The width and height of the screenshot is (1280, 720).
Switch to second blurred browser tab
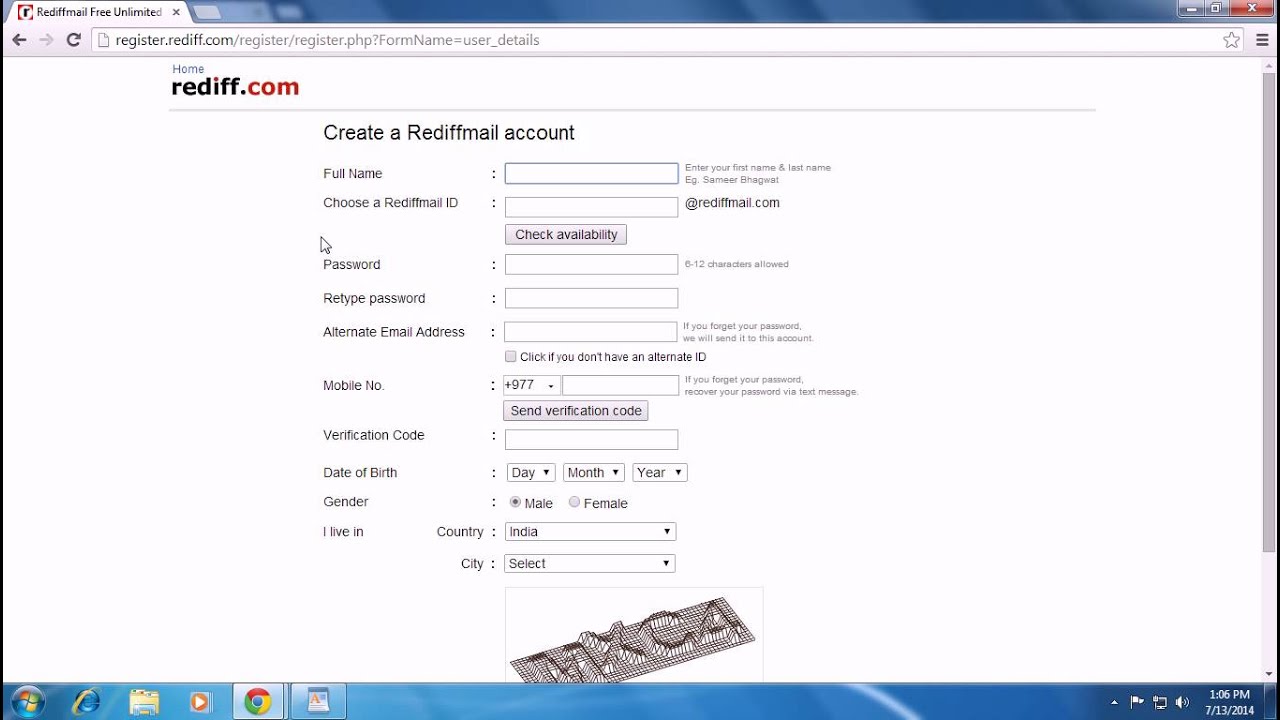(208, 12)
